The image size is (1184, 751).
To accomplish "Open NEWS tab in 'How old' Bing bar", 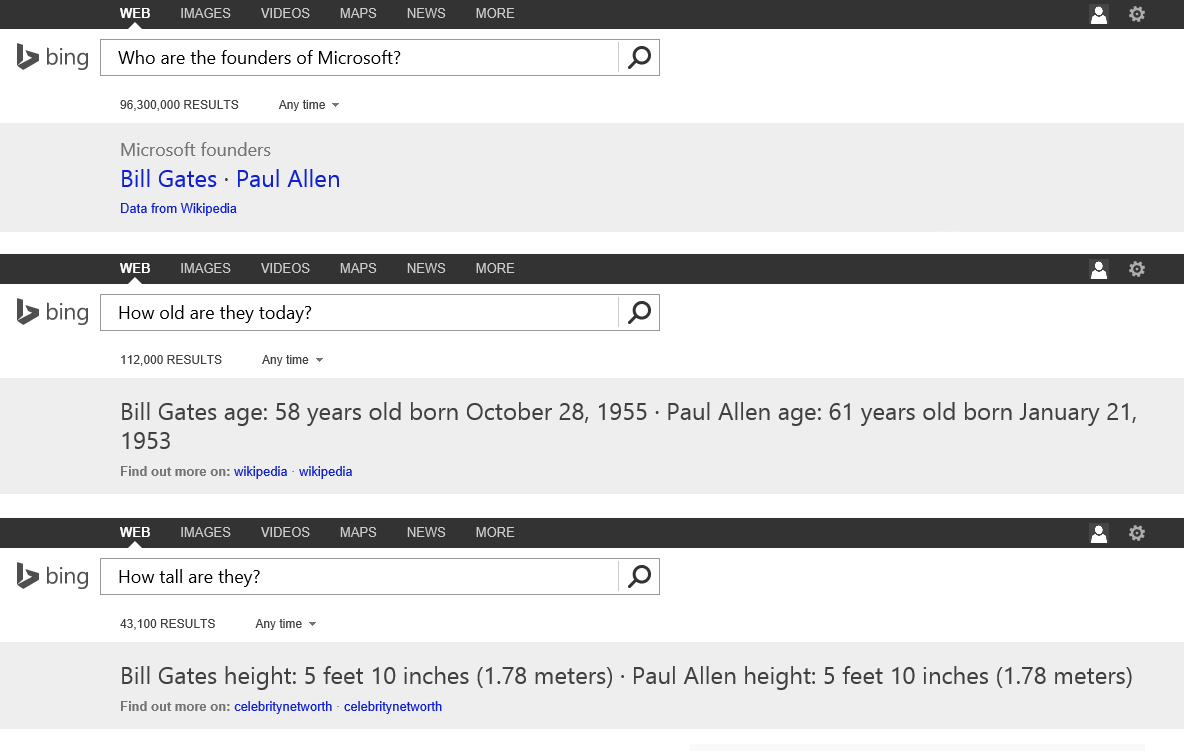I will (426, 269).
